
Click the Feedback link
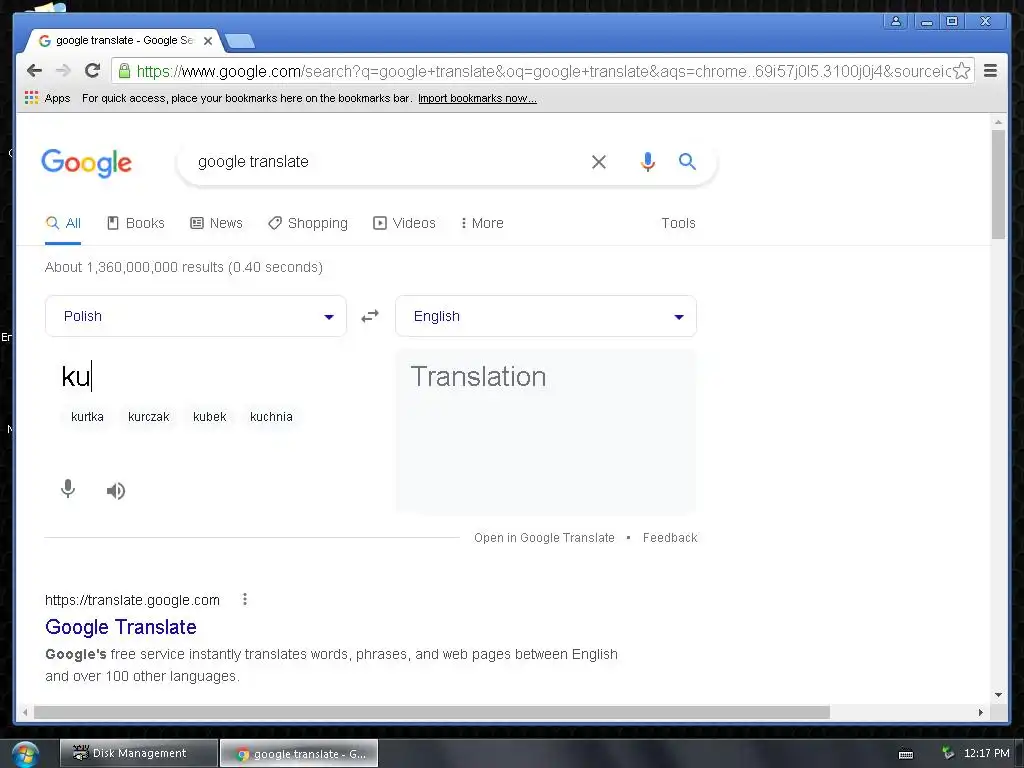(669, 537)
